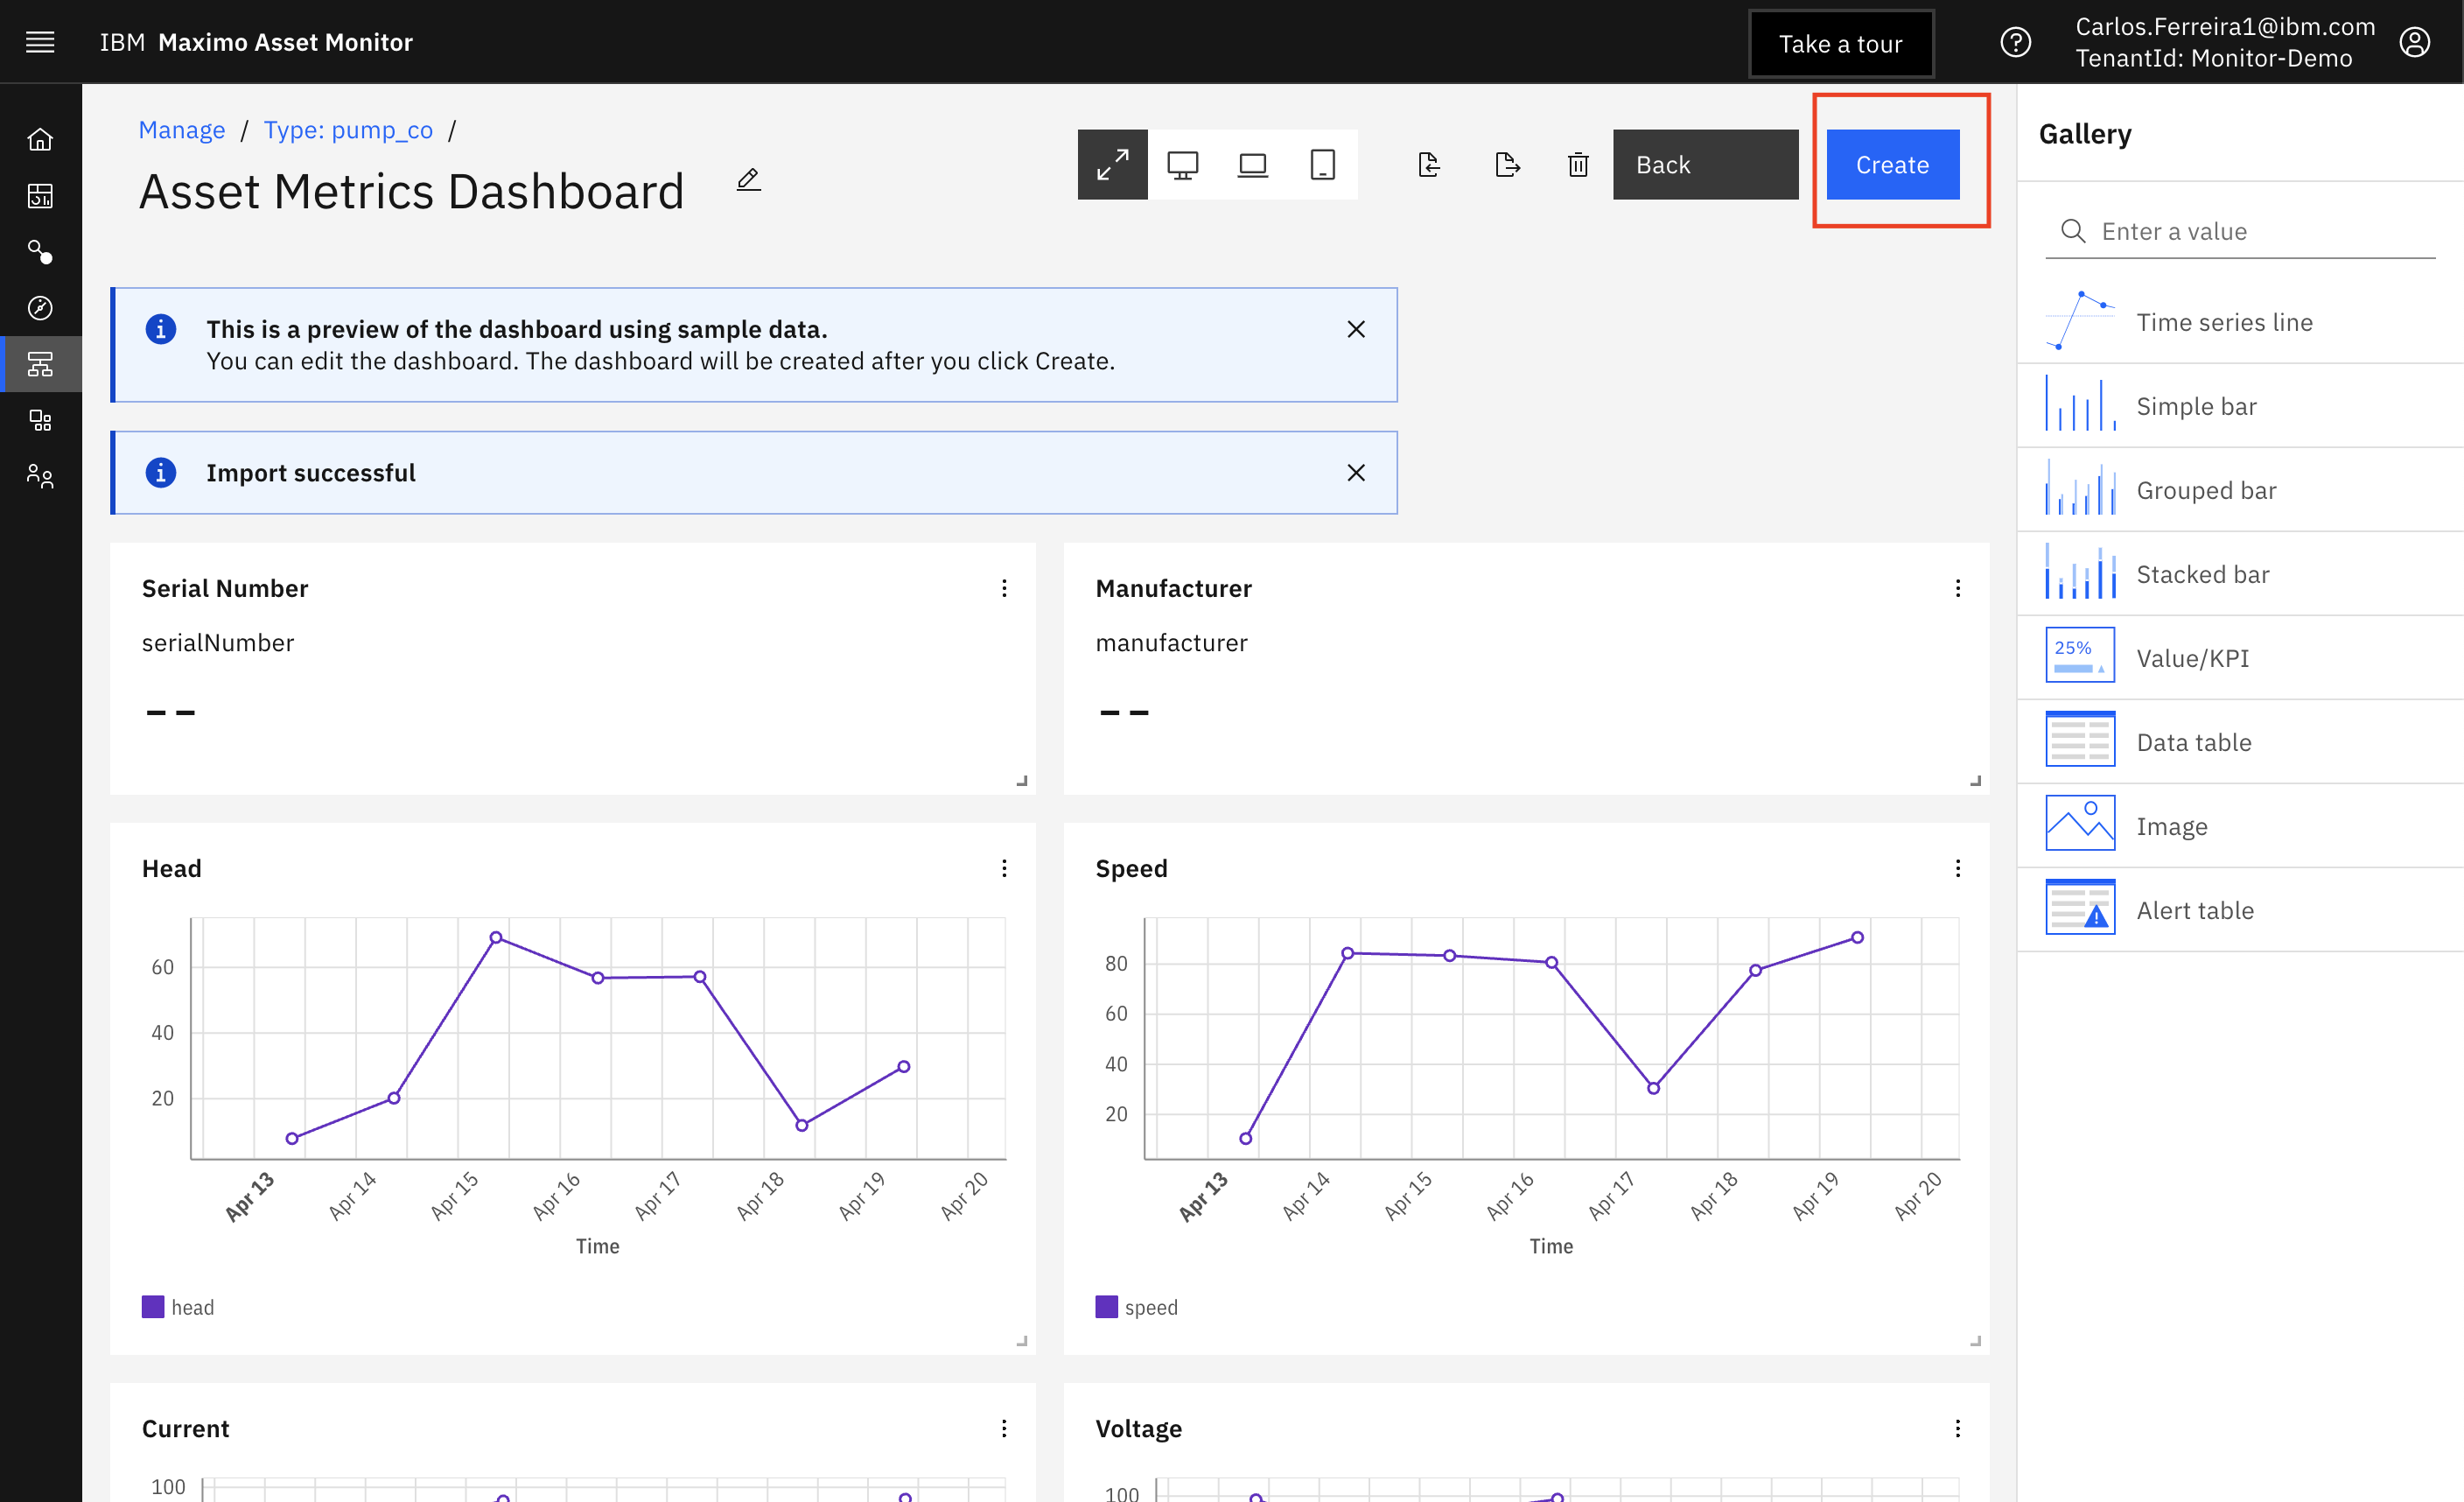
Task: Add Simple bar card from Gallery
Action: [2240, 406]
